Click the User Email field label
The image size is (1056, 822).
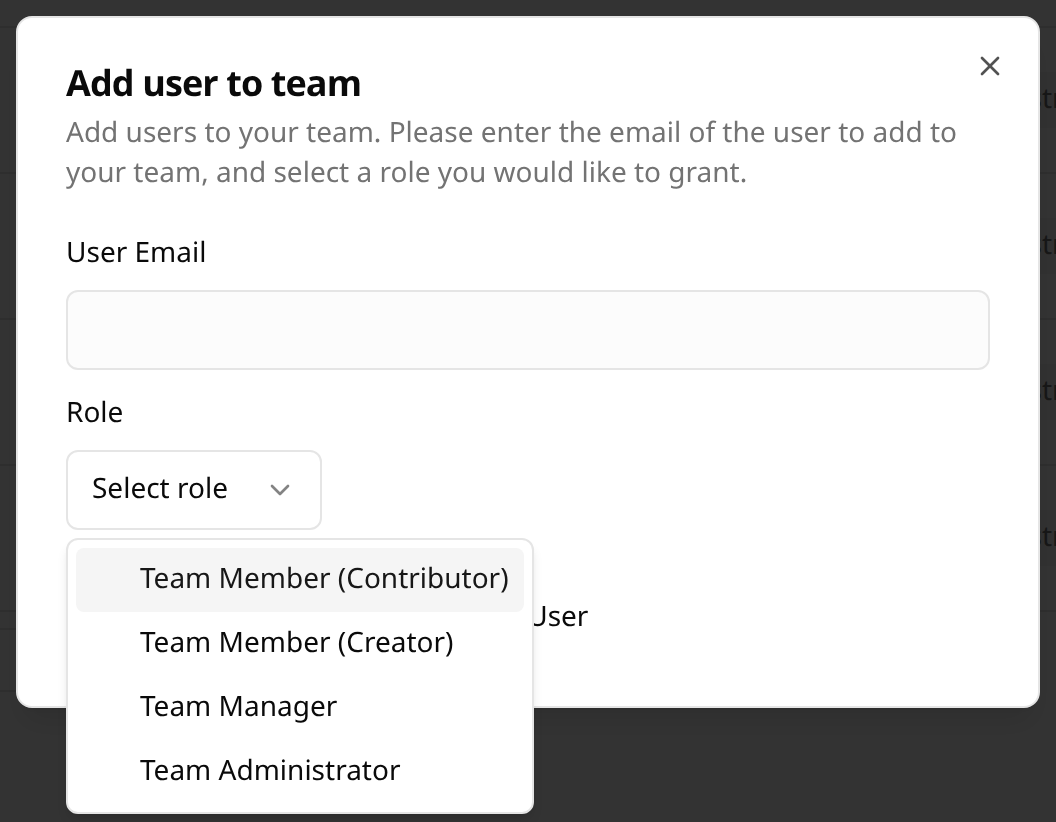pos(136,252)
